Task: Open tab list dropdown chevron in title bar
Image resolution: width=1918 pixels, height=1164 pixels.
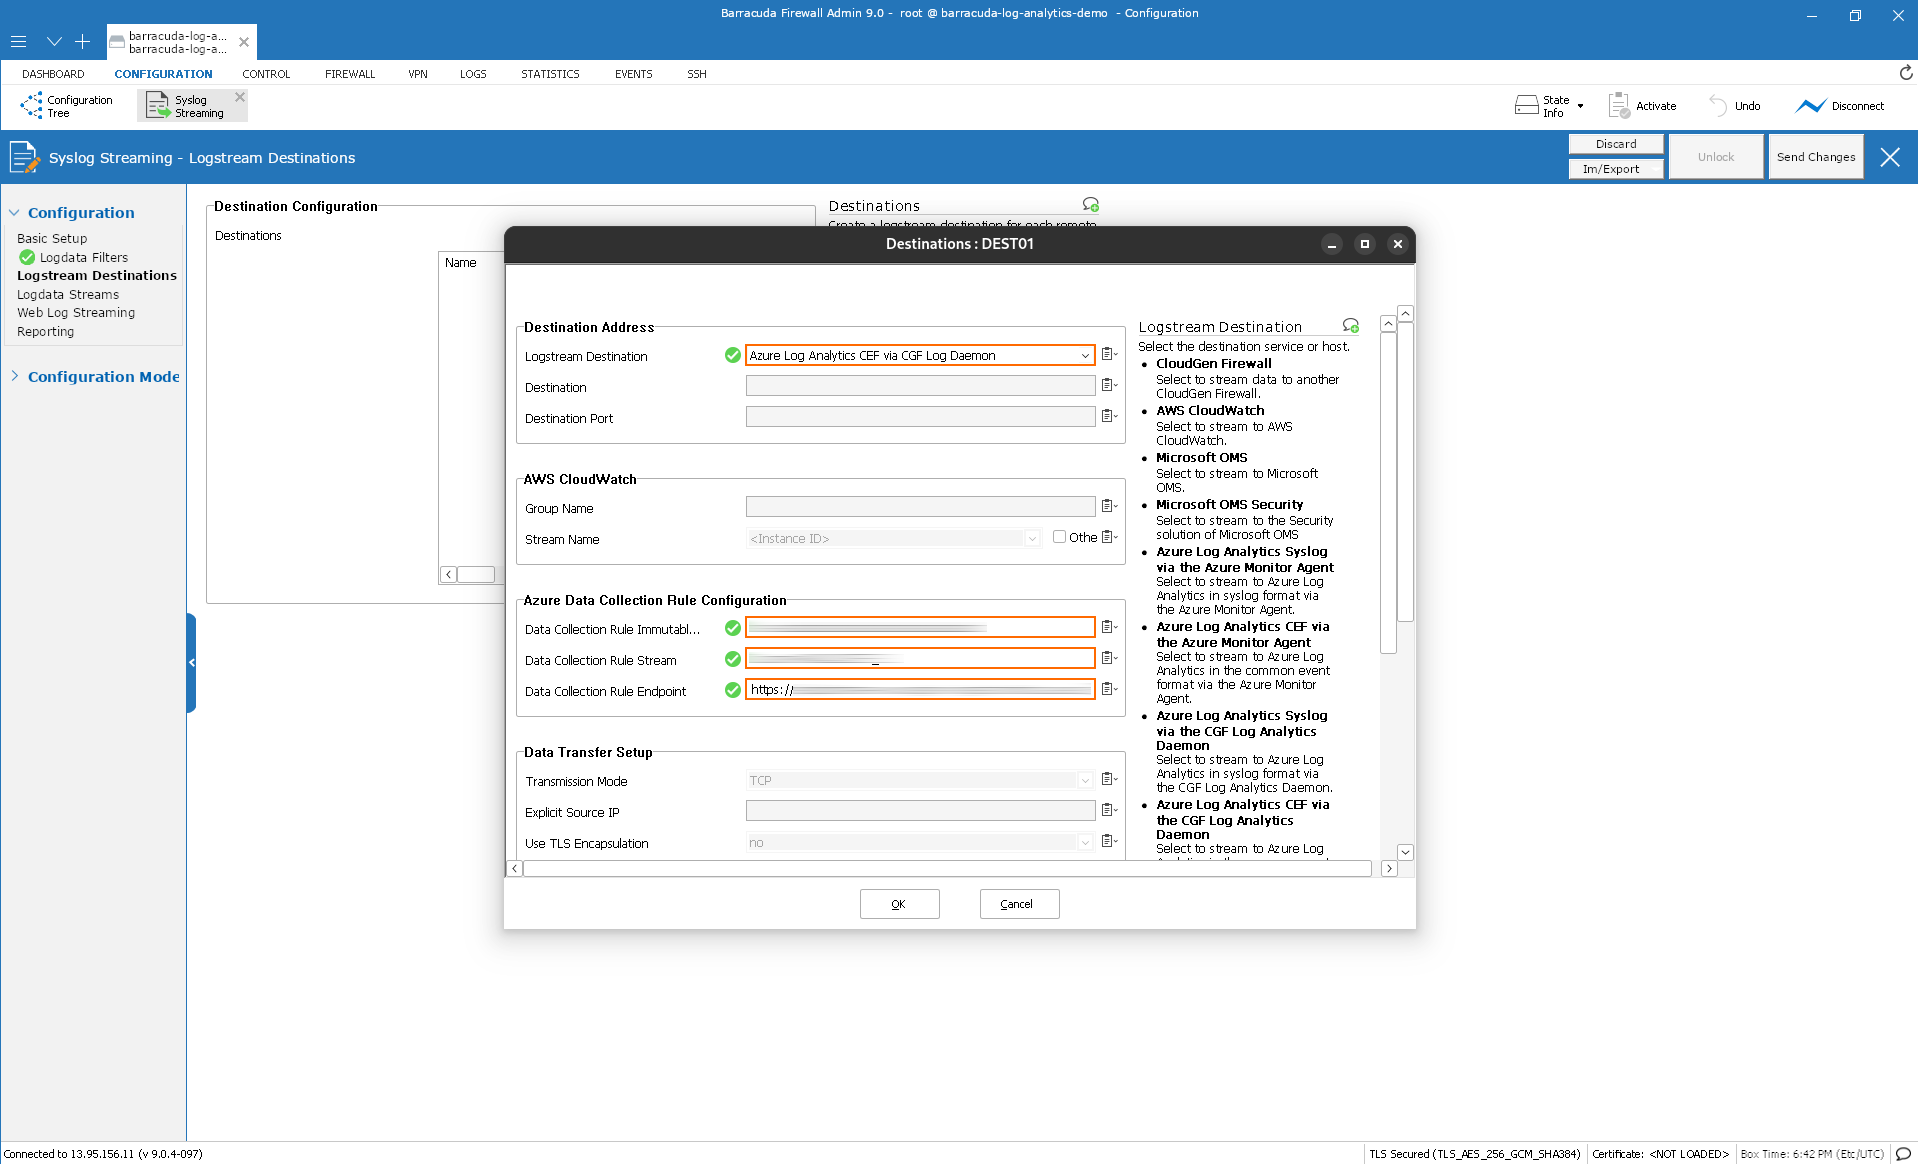Action: [x=54, y=41]
